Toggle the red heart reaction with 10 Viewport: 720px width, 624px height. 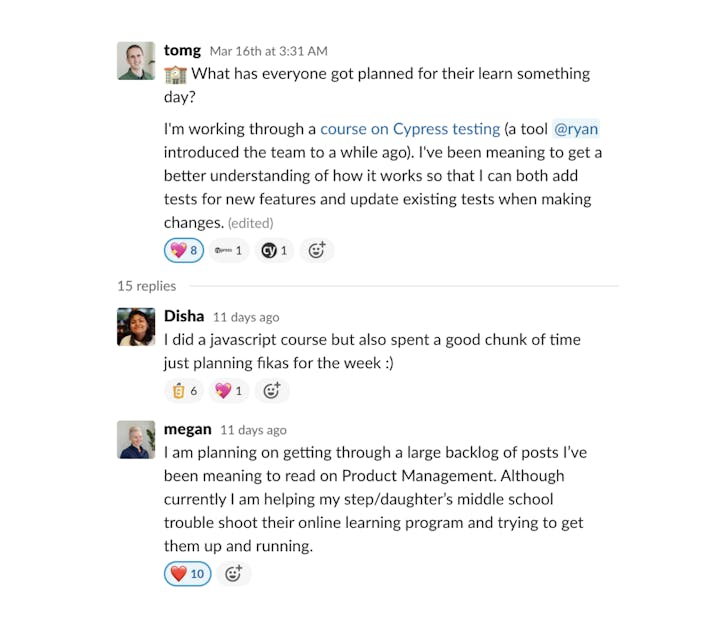(x=187, y=574)
